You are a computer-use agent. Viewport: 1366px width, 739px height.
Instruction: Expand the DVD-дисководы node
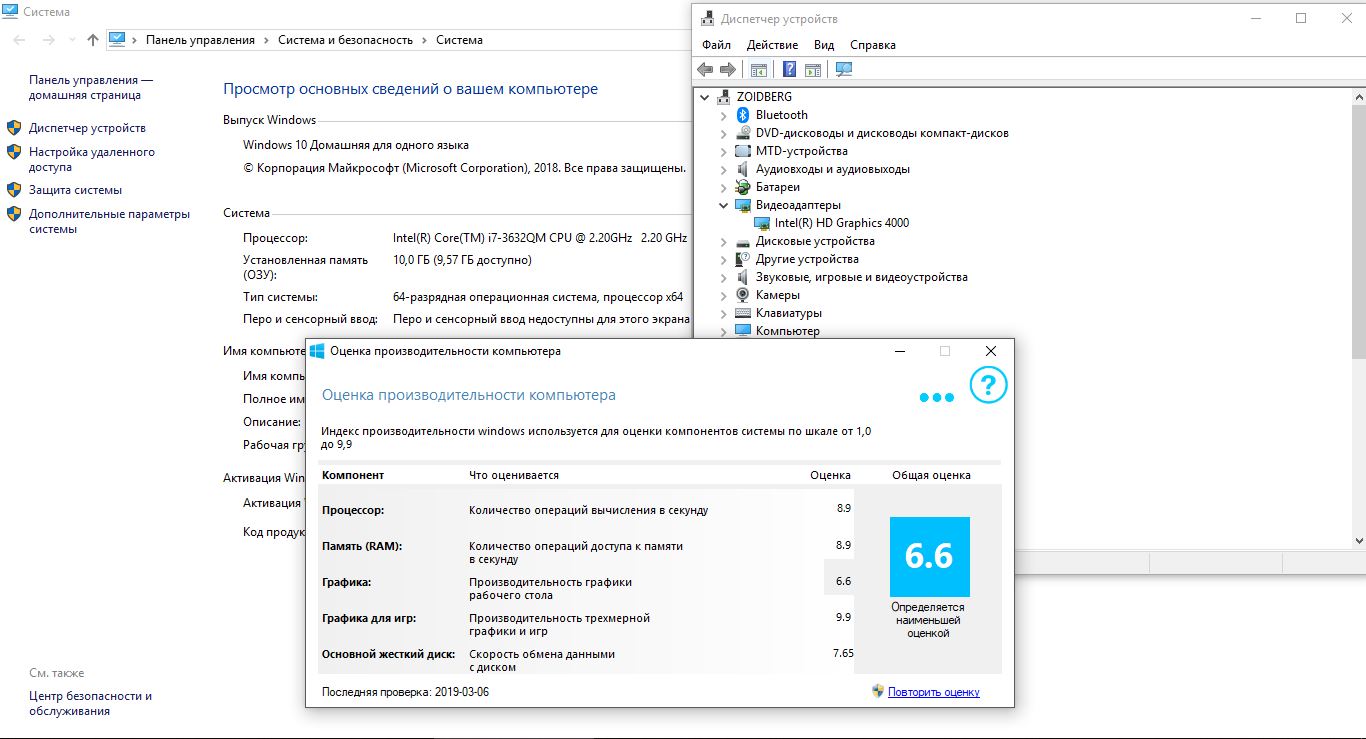click(724, 133)
